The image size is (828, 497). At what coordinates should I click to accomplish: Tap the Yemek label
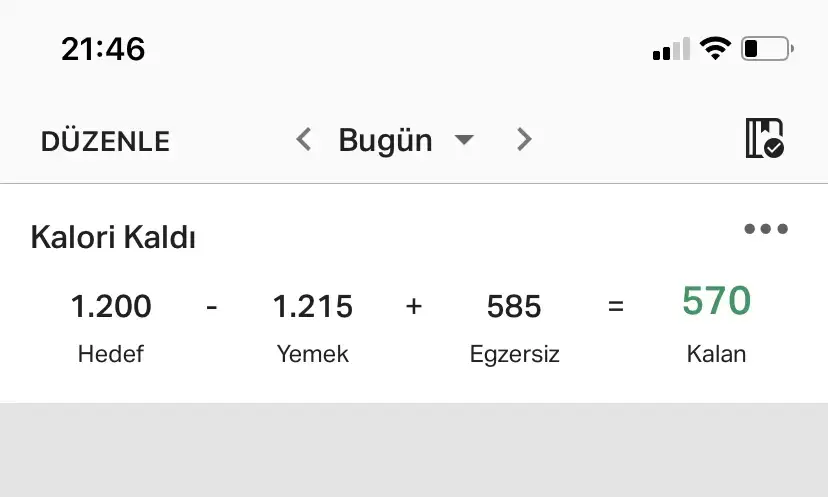click(x=313, y=354)
